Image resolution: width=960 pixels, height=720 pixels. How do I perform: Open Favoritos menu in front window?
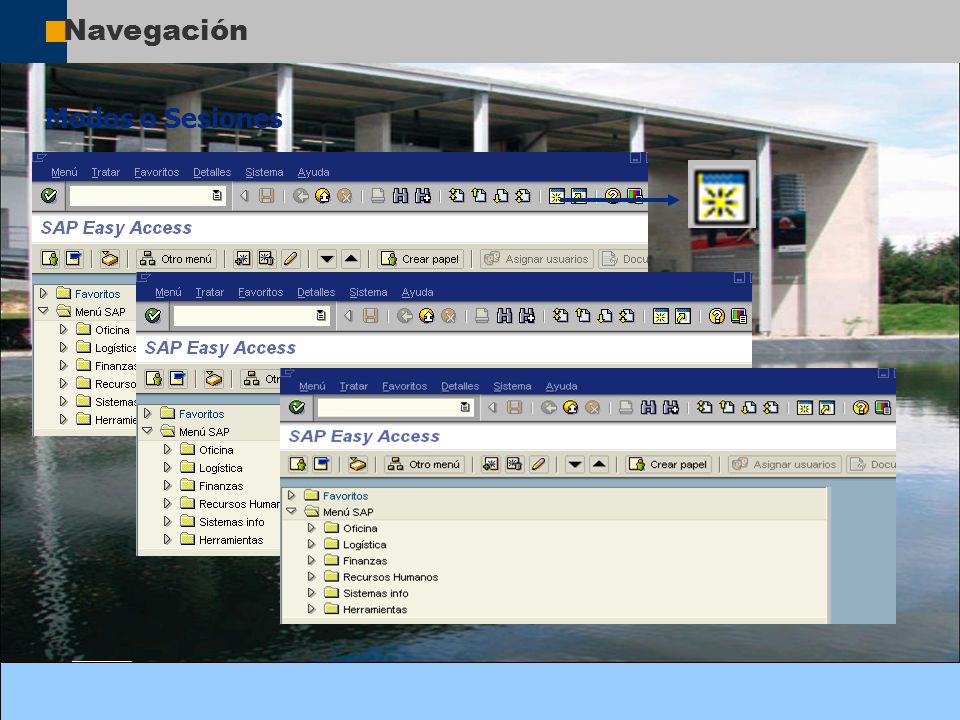click(404, 386)
